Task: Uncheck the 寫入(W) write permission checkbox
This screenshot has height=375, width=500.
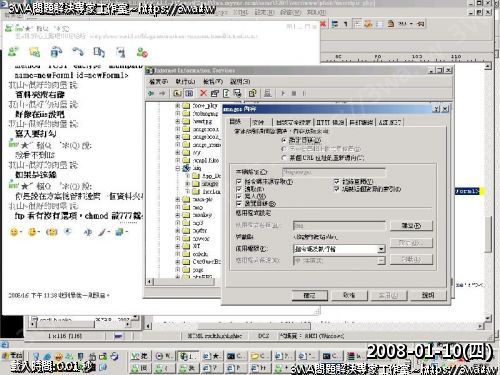Action: tap(239, 196)
